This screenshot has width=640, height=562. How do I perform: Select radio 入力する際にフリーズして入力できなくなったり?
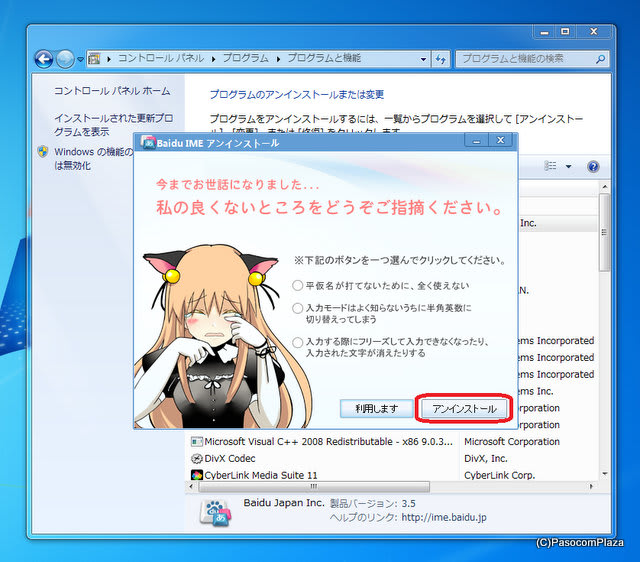click(298, 342)
